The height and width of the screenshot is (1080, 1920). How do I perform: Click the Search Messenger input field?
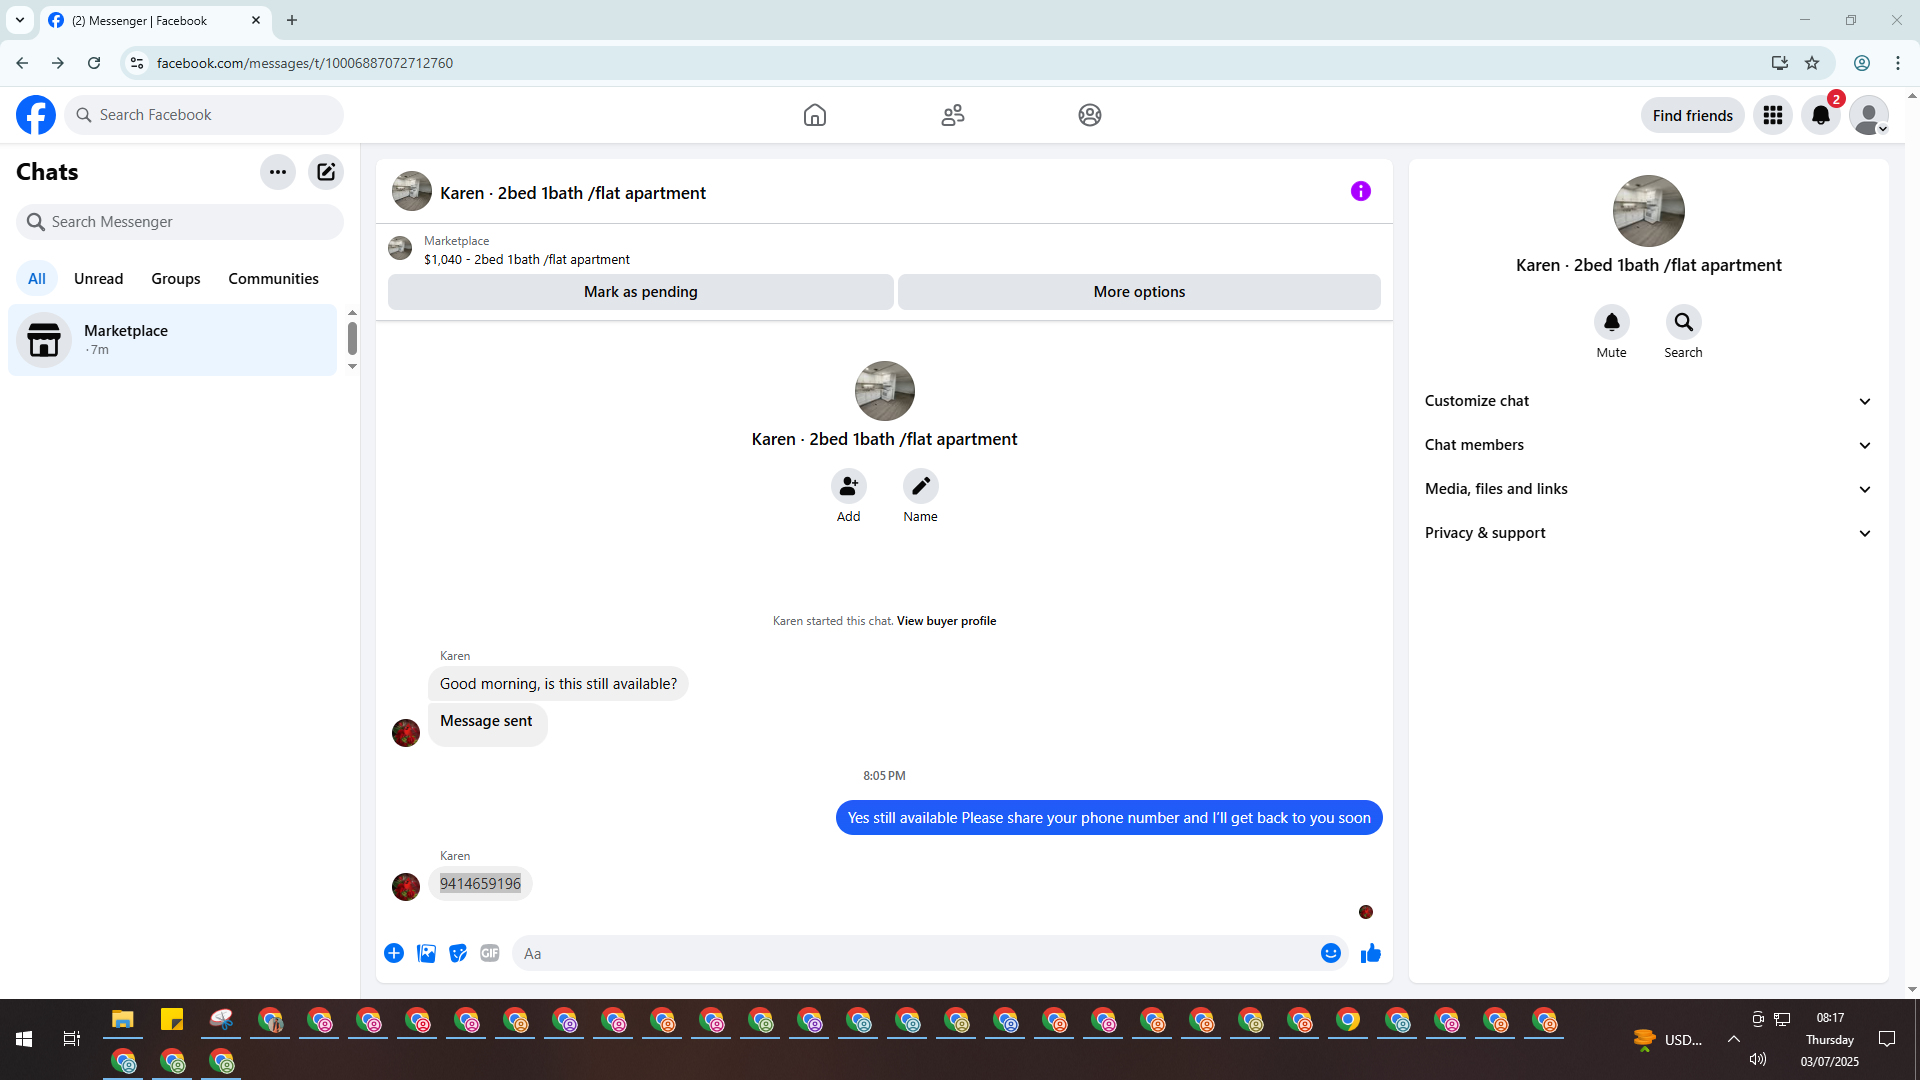pos(190,222)
